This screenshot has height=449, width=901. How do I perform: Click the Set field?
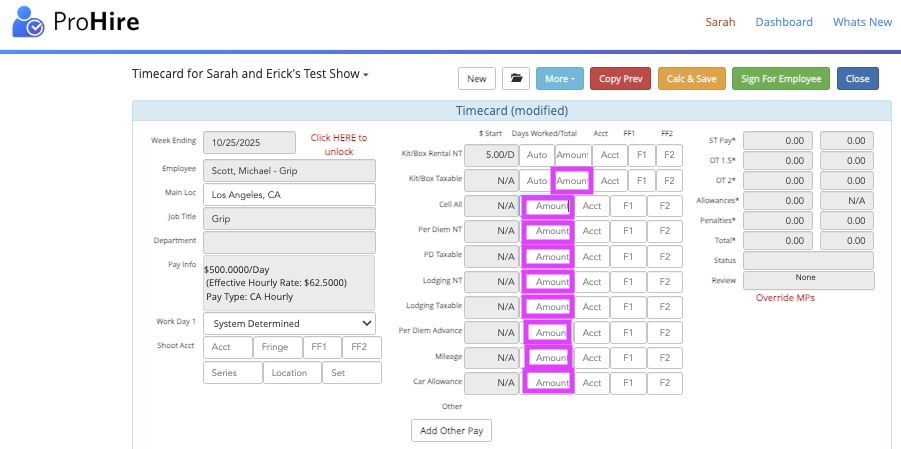(x=352, y=373)
